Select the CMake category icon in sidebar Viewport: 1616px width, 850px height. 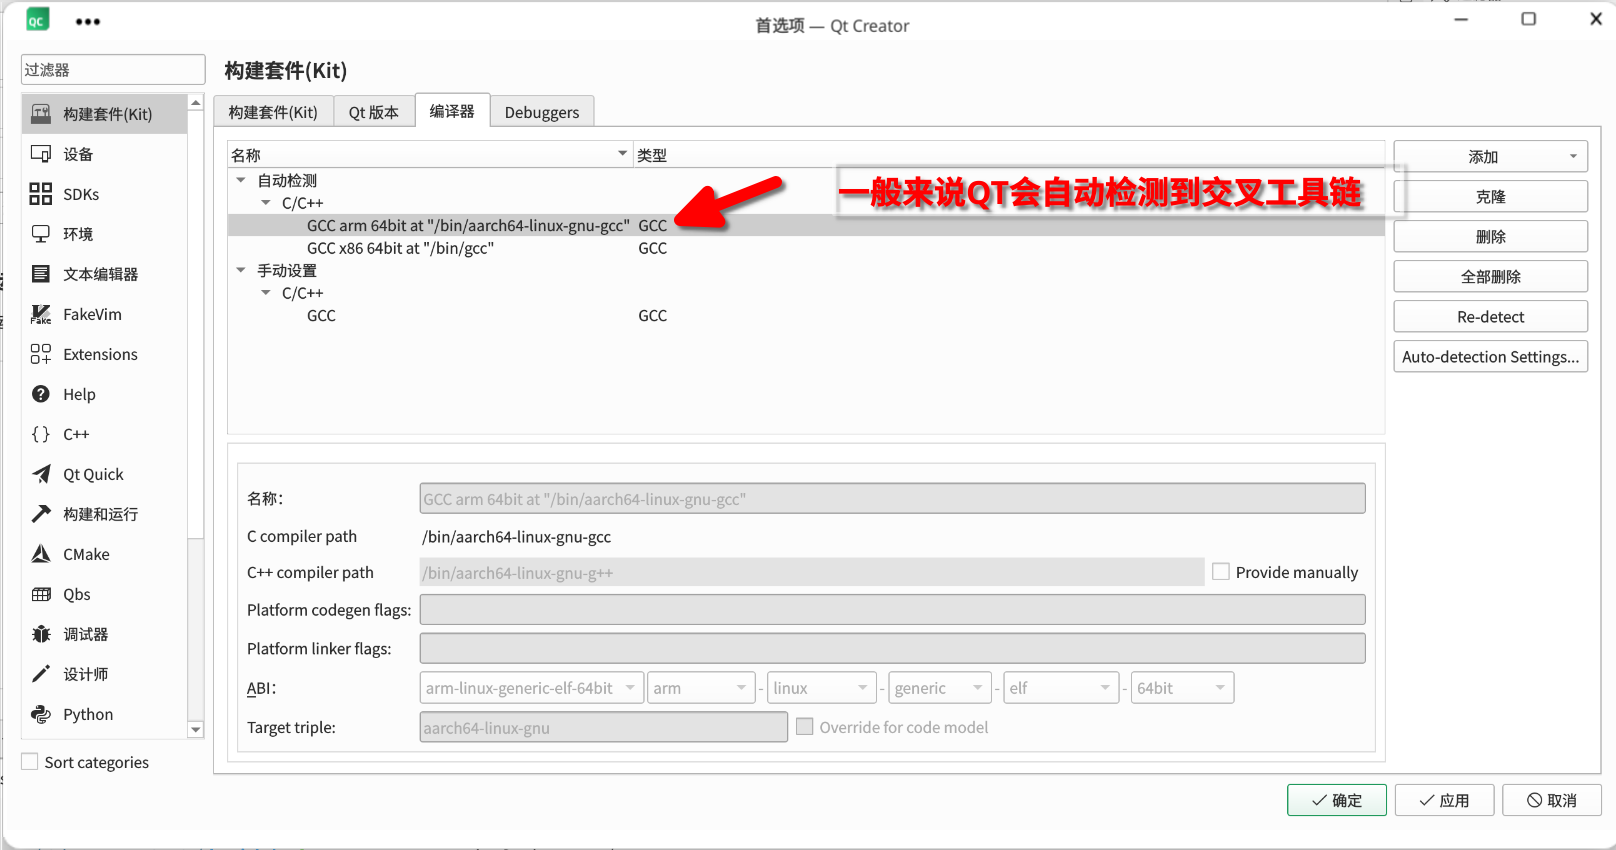click(x=41, y=554)
